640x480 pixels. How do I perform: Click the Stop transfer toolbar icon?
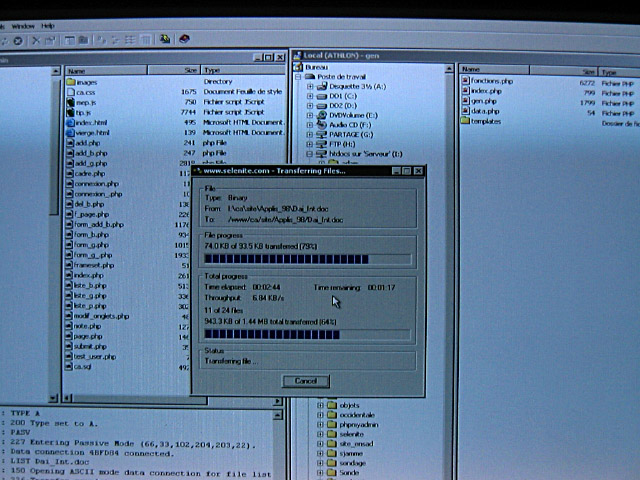(x=18, y=41)
